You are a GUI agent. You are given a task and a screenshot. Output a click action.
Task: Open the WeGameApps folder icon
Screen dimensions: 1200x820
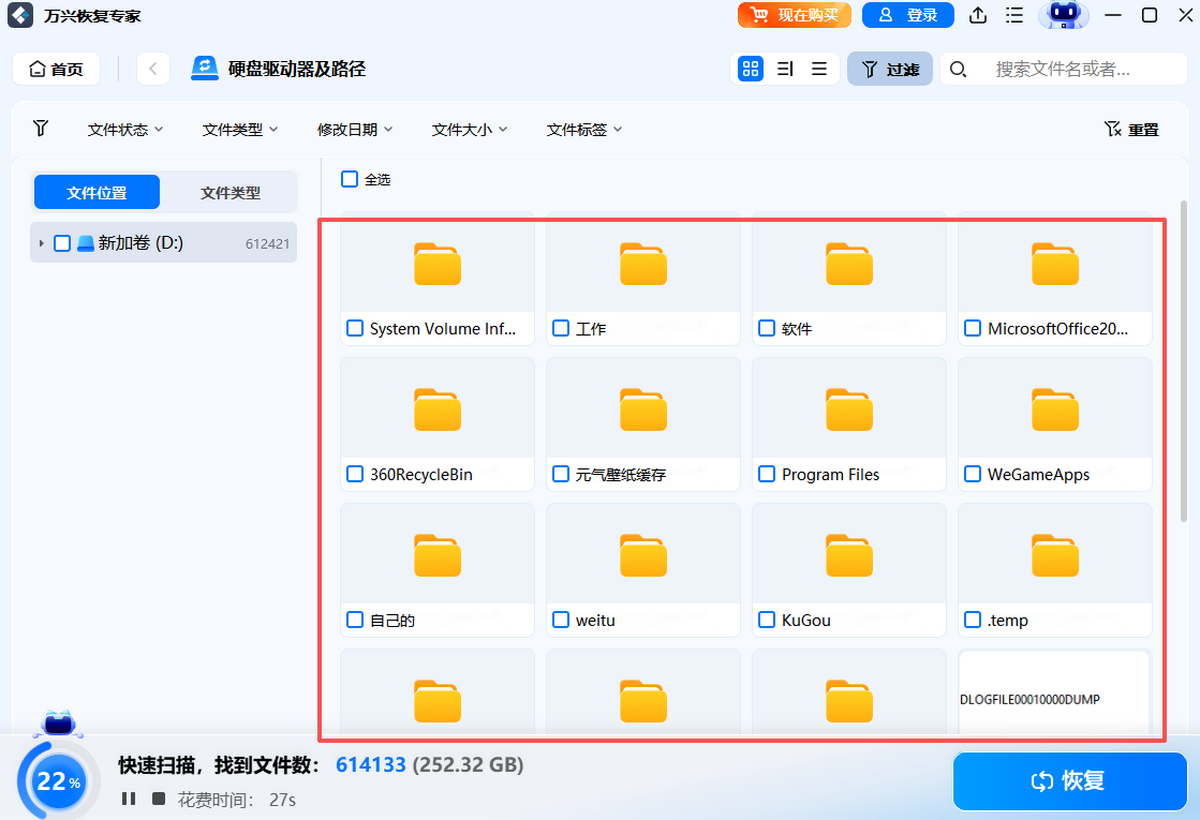(1055, 409)
